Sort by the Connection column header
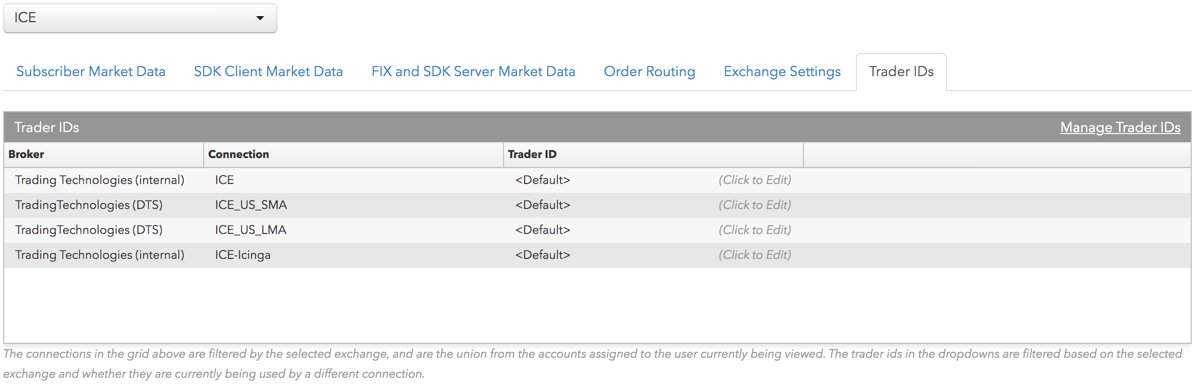The height and width of the screenshot is (385, 1196). [x=353, y=154]
